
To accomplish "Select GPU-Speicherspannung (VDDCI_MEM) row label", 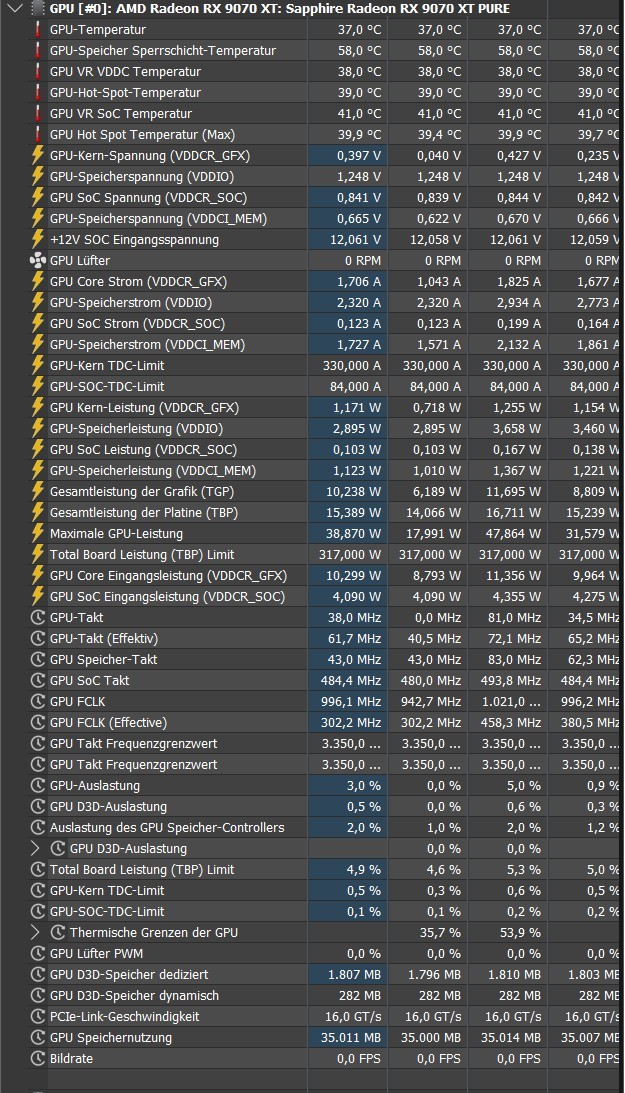I will [x=158, y=218].
